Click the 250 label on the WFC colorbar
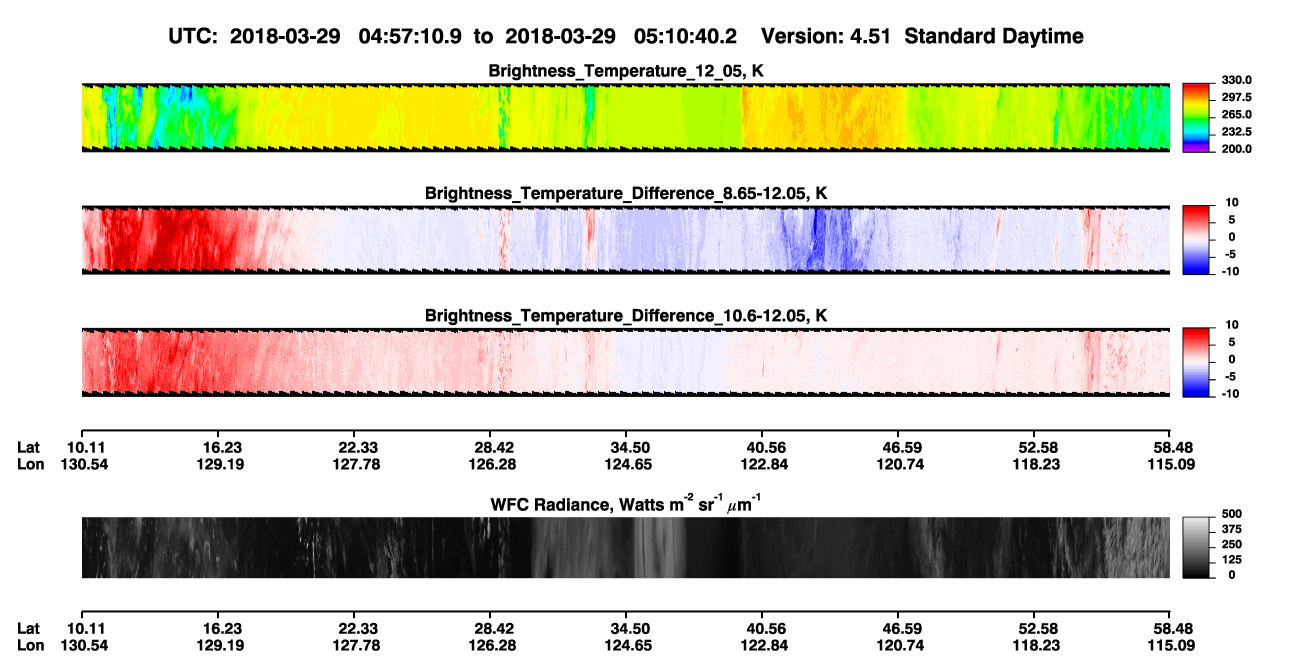The image size is (1300, 667). 1231,545
